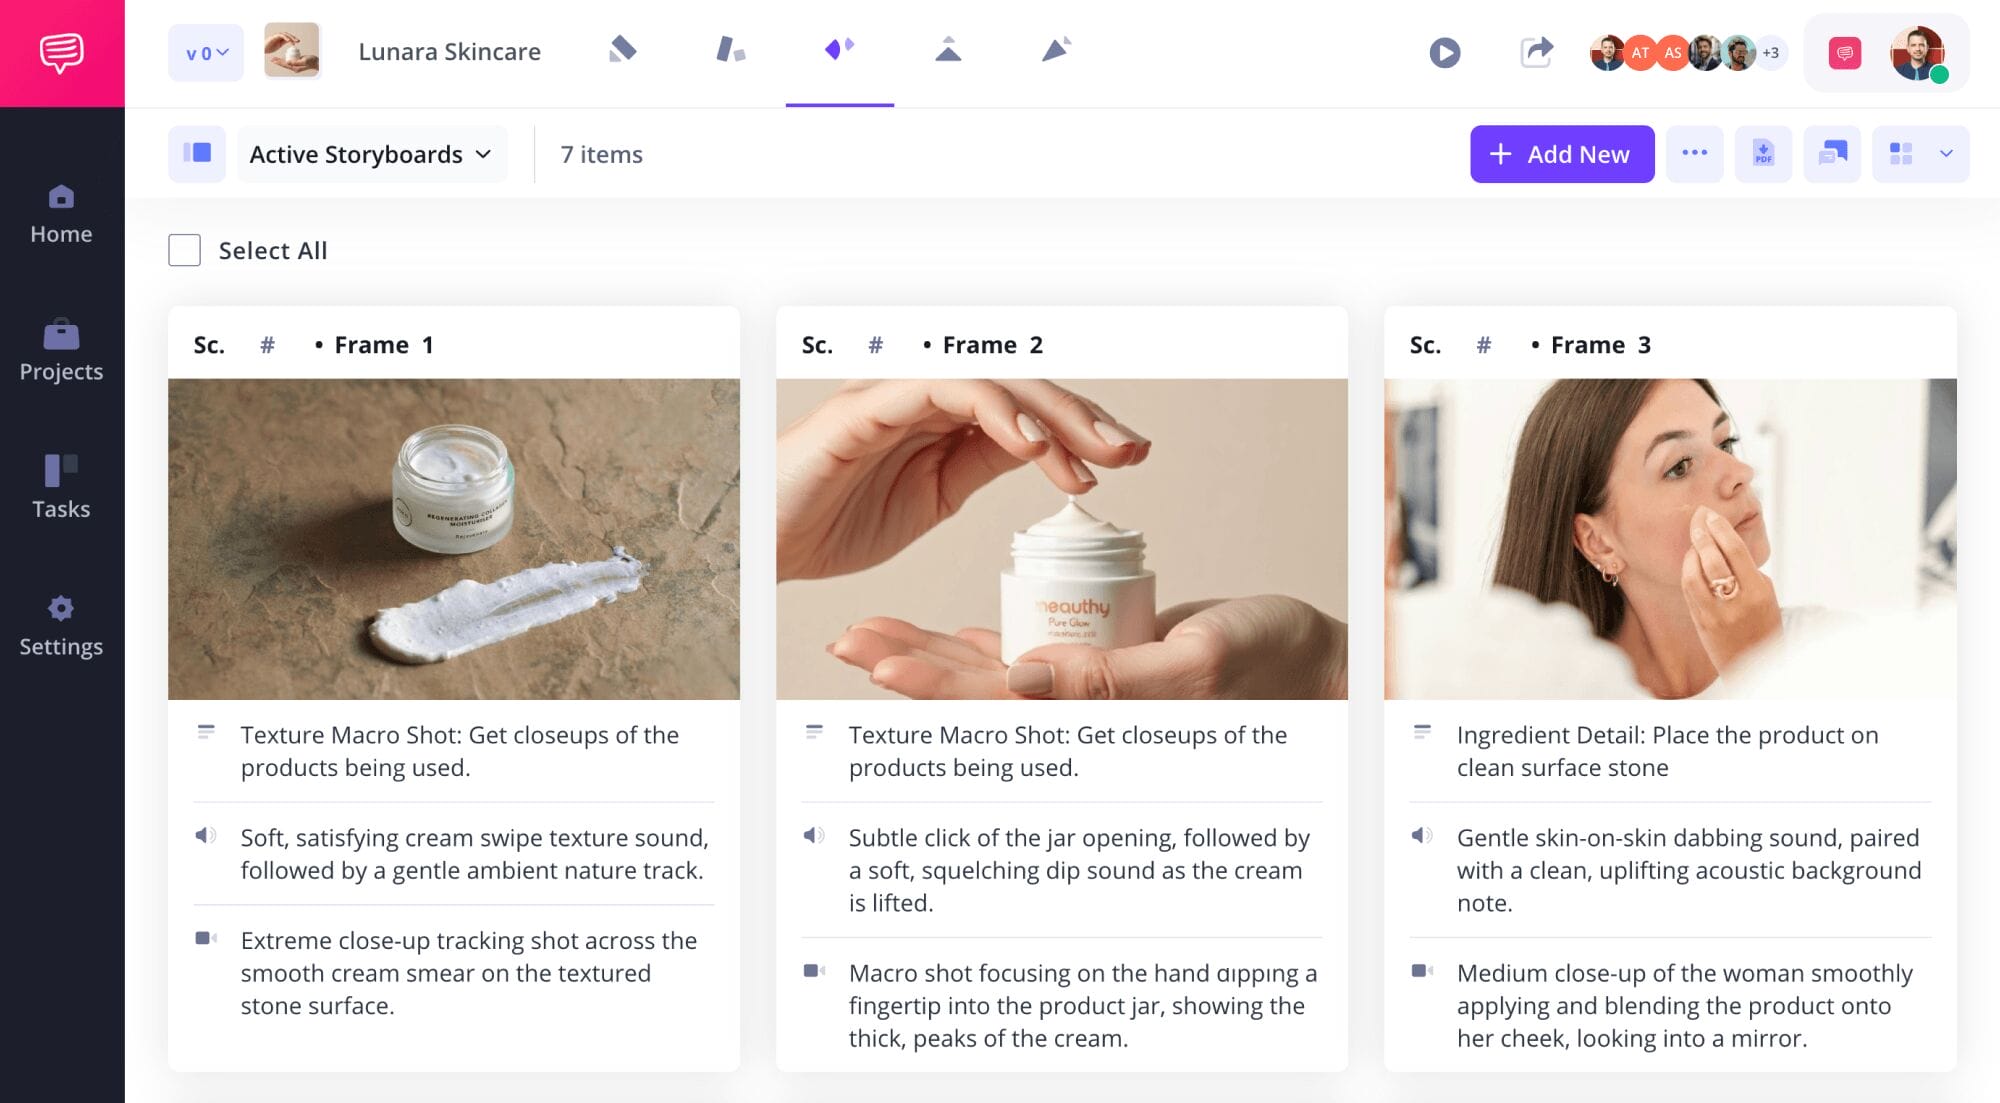
Task: Click the description icon on Frame 2
Action: click(x=814, y=733)
